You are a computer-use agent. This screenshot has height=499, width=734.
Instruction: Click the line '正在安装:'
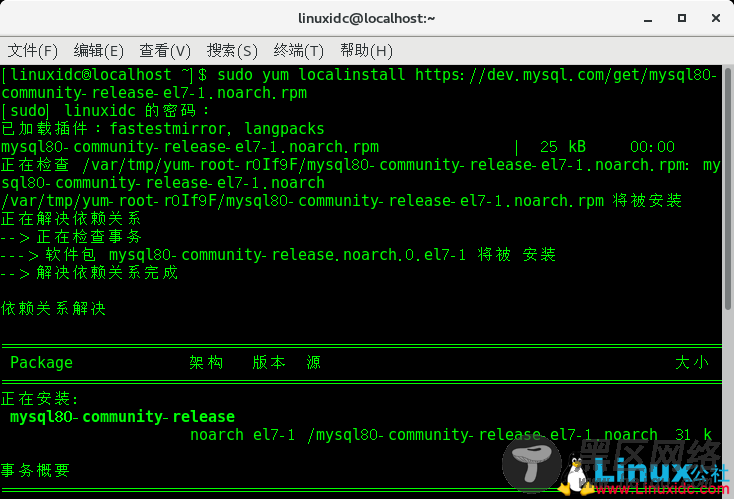point(40,399)
